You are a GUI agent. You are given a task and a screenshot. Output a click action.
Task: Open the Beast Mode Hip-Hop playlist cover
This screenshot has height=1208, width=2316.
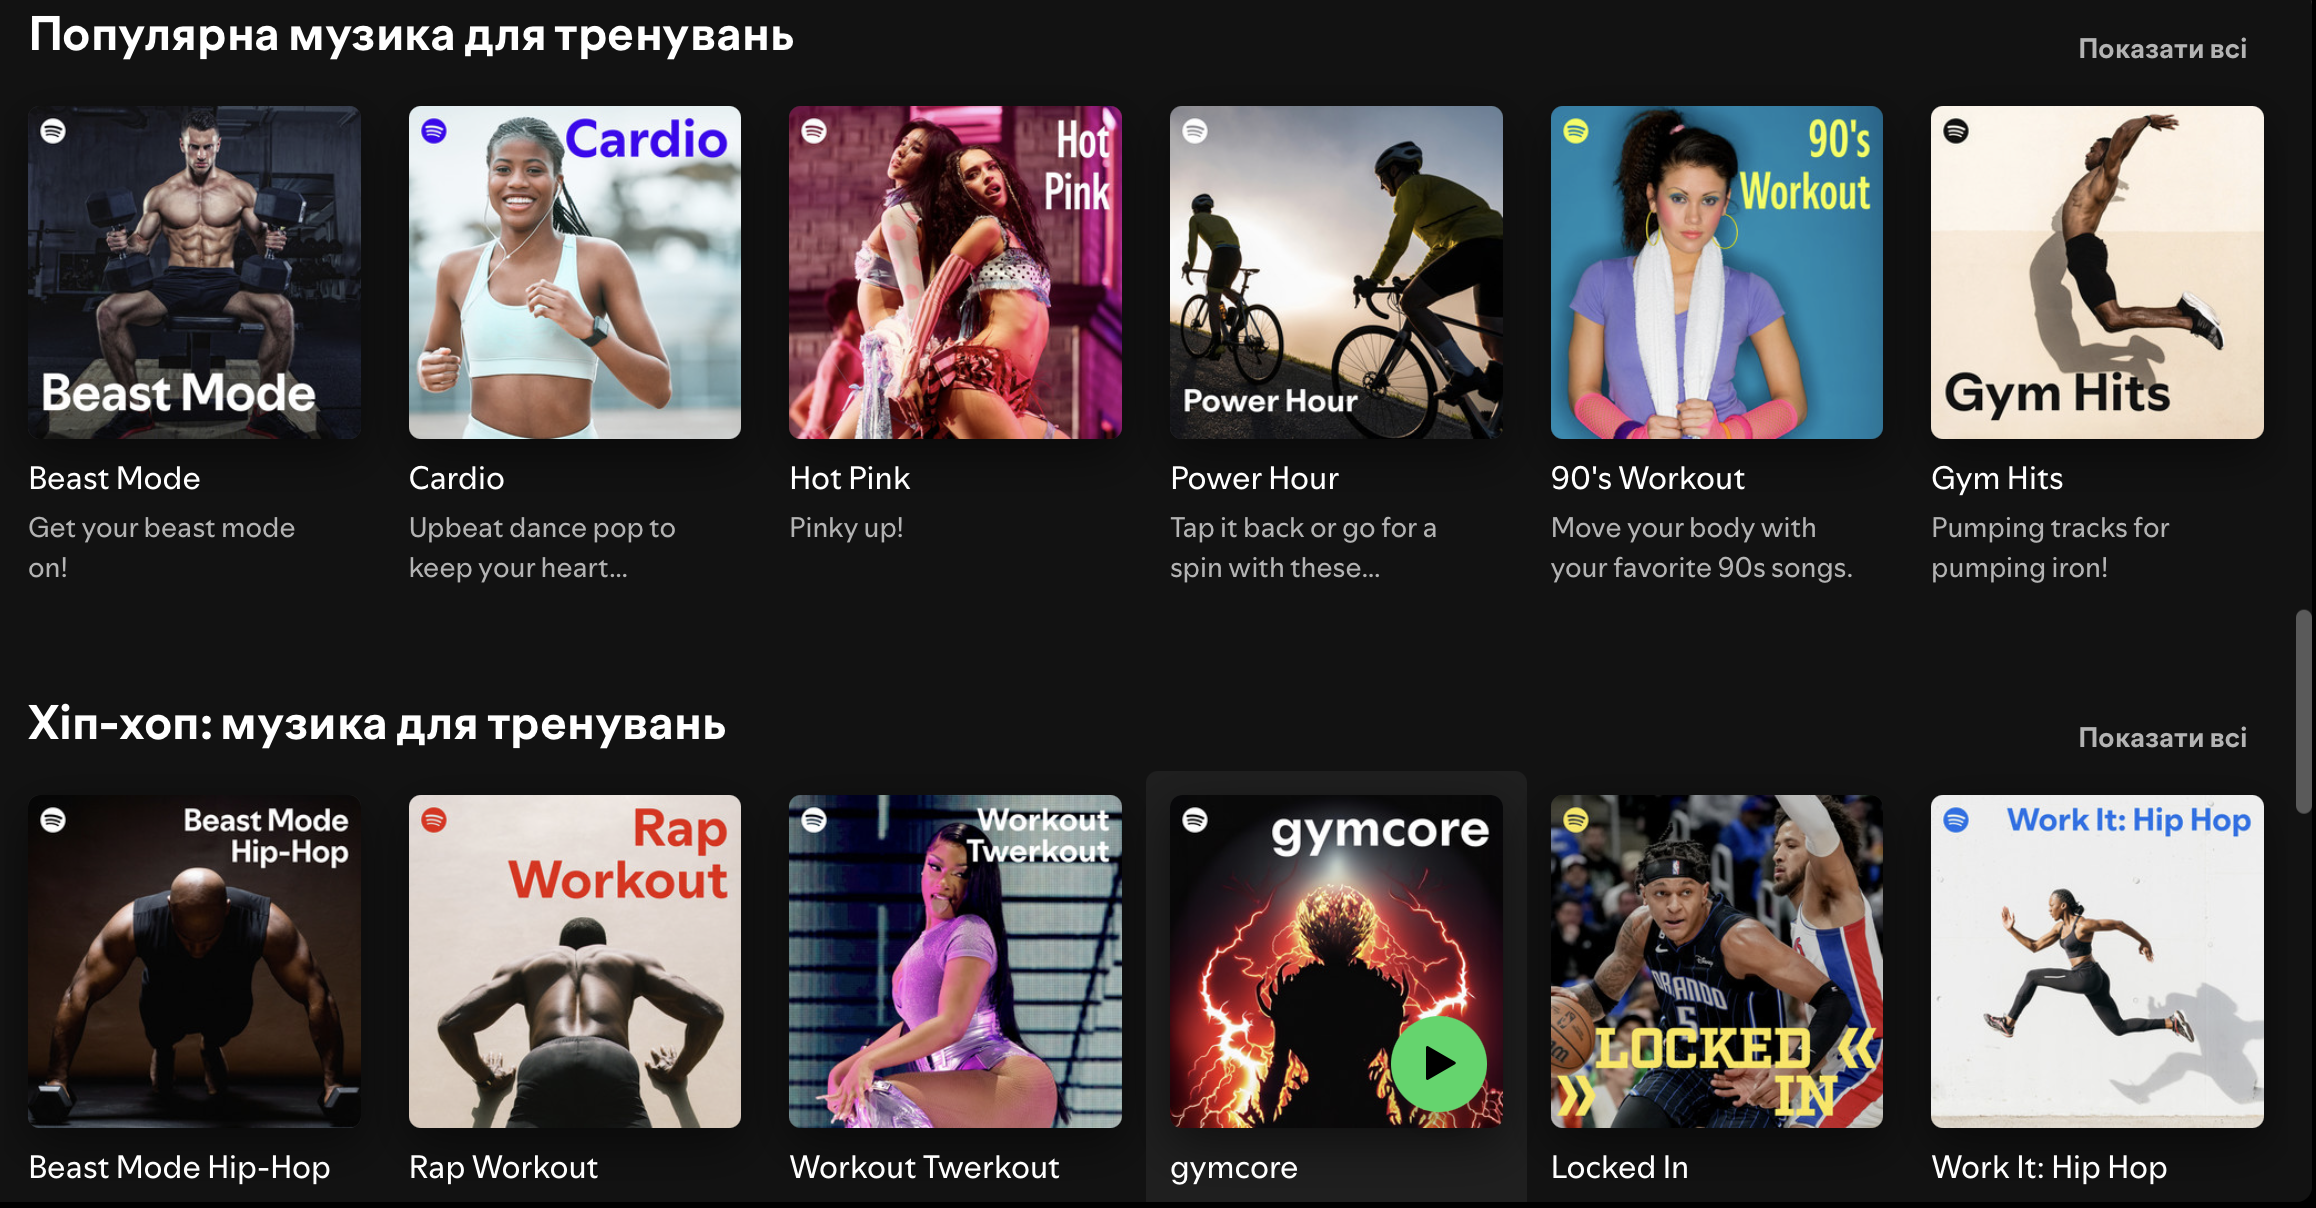coord(194,960)
